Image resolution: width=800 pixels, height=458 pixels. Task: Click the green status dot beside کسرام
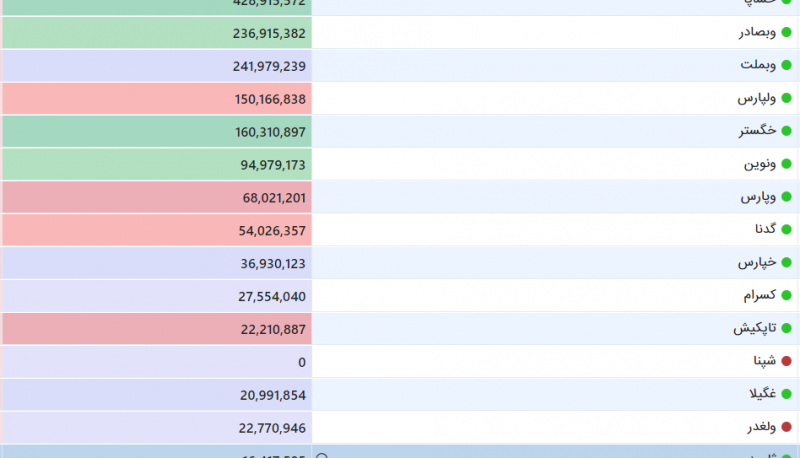point(786,295)
